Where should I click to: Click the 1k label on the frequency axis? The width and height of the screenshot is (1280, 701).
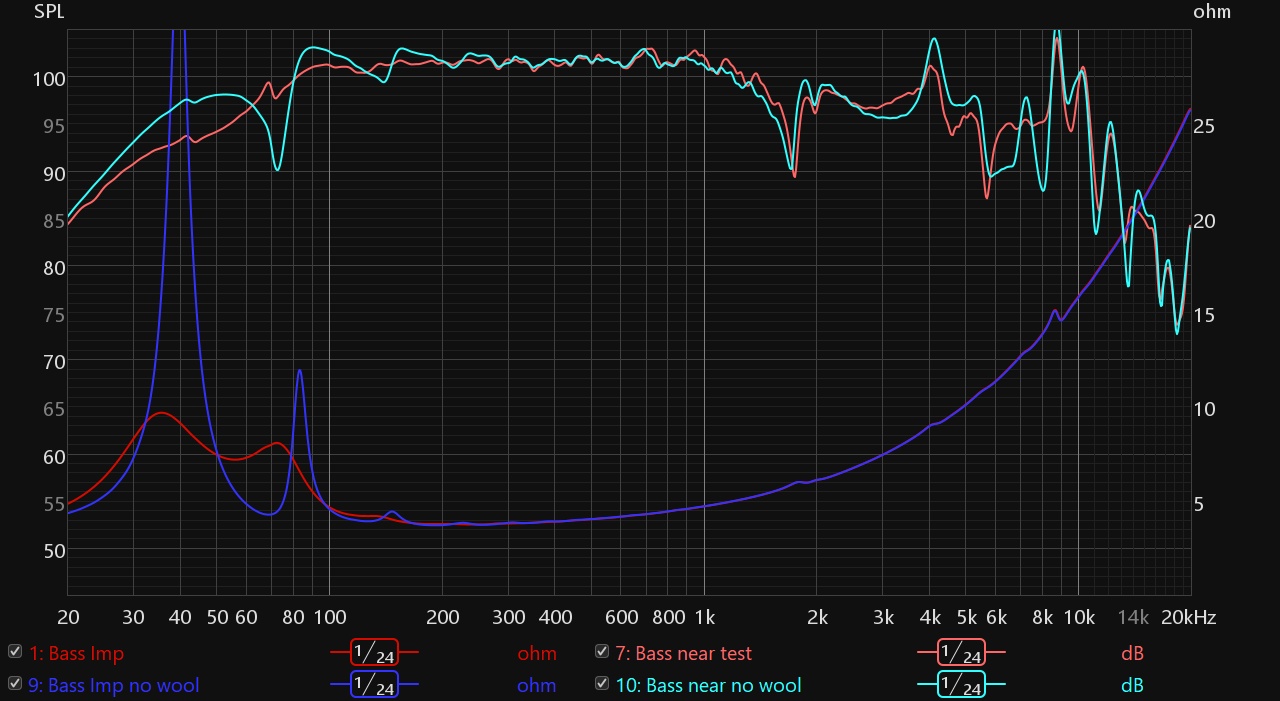[704, 618]
